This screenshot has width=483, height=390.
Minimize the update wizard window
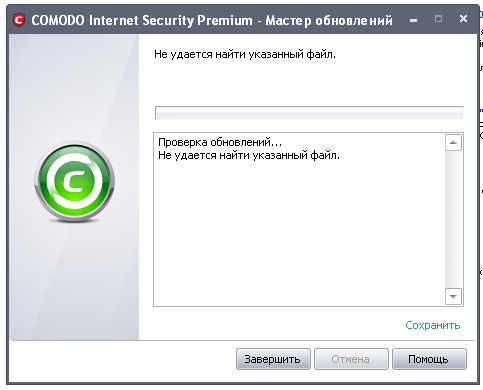click(413, 20)
